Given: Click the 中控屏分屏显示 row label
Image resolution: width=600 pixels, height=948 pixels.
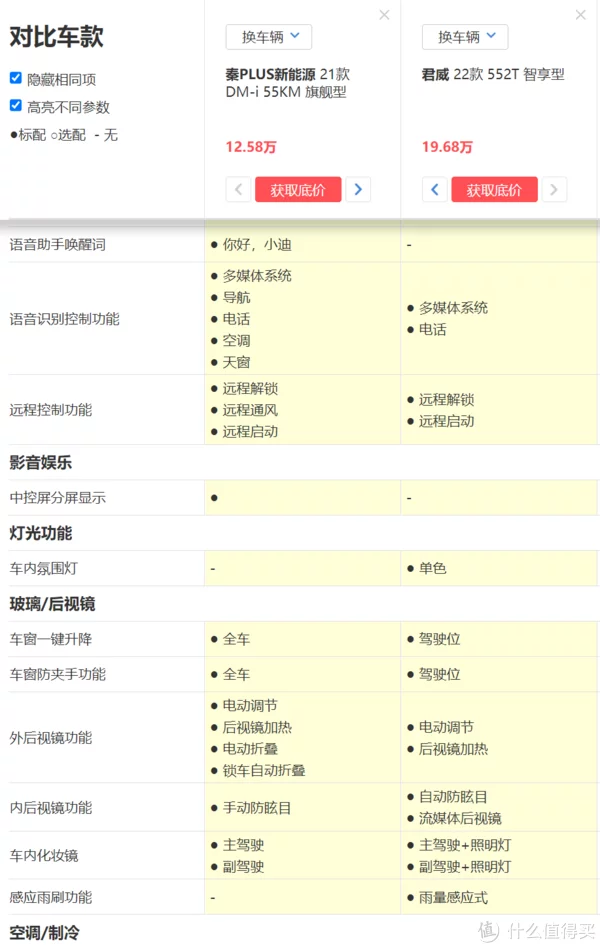Looking at the screenshot, I should click(x=57, y=498).
